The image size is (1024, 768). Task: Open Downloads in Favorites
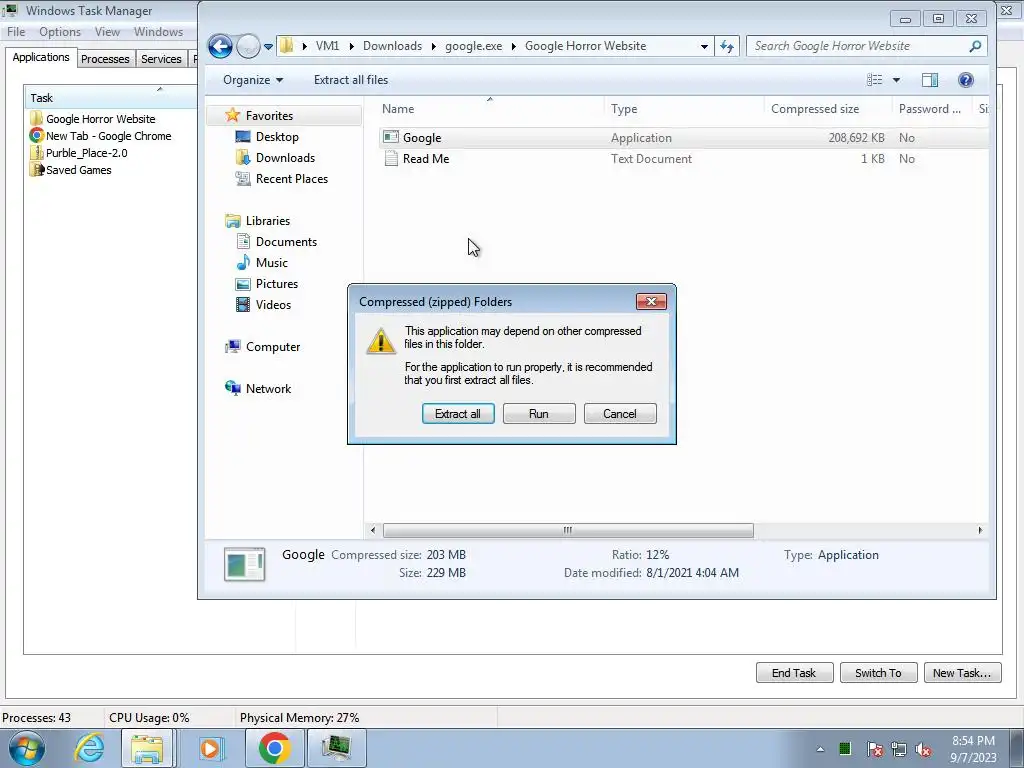(x=285, y=157)
